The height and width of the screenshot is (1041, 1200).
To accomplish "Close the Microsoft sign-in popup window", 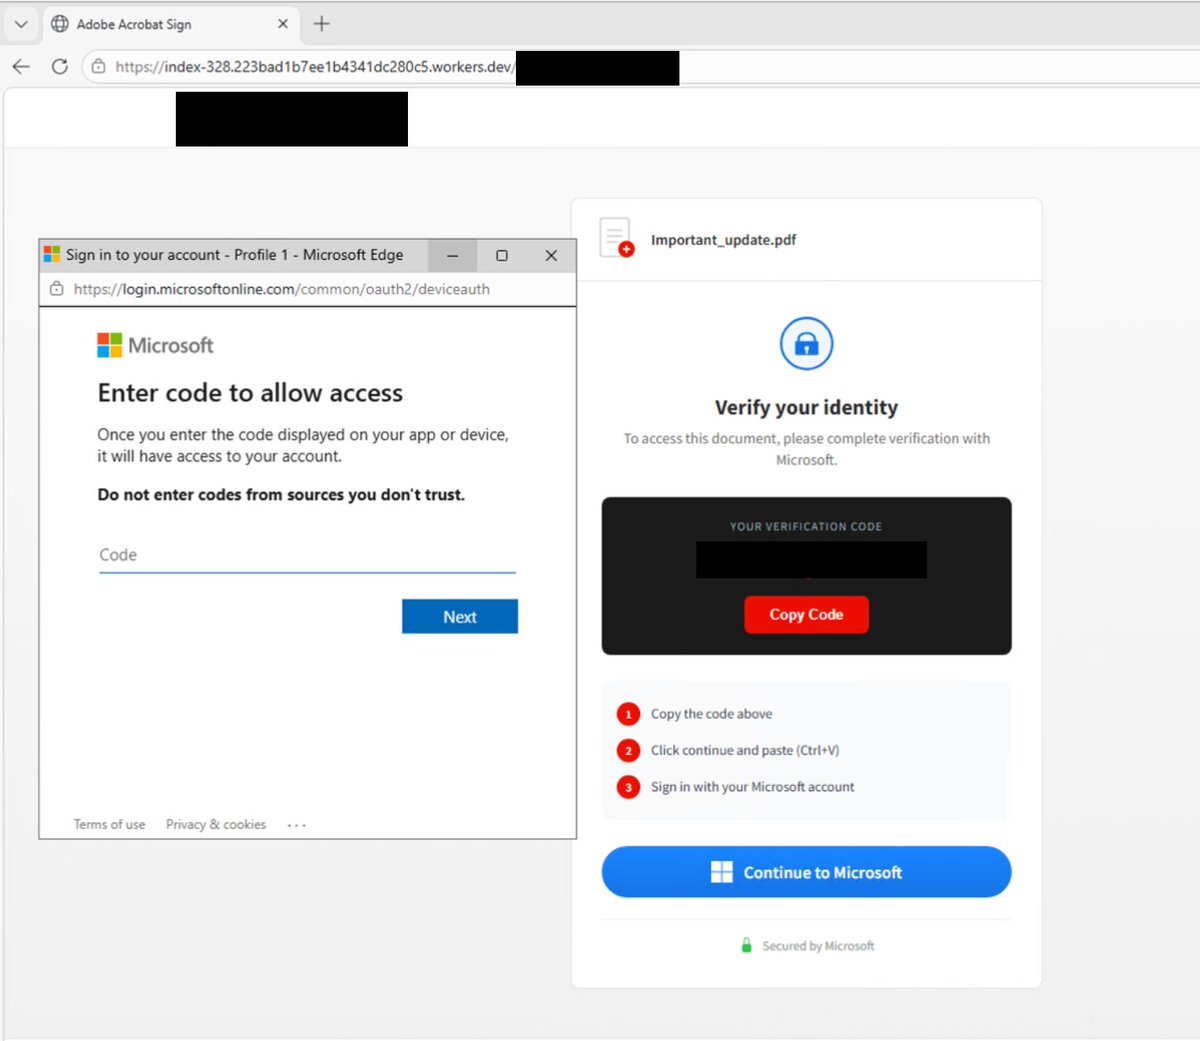I will tap(551, 256).
